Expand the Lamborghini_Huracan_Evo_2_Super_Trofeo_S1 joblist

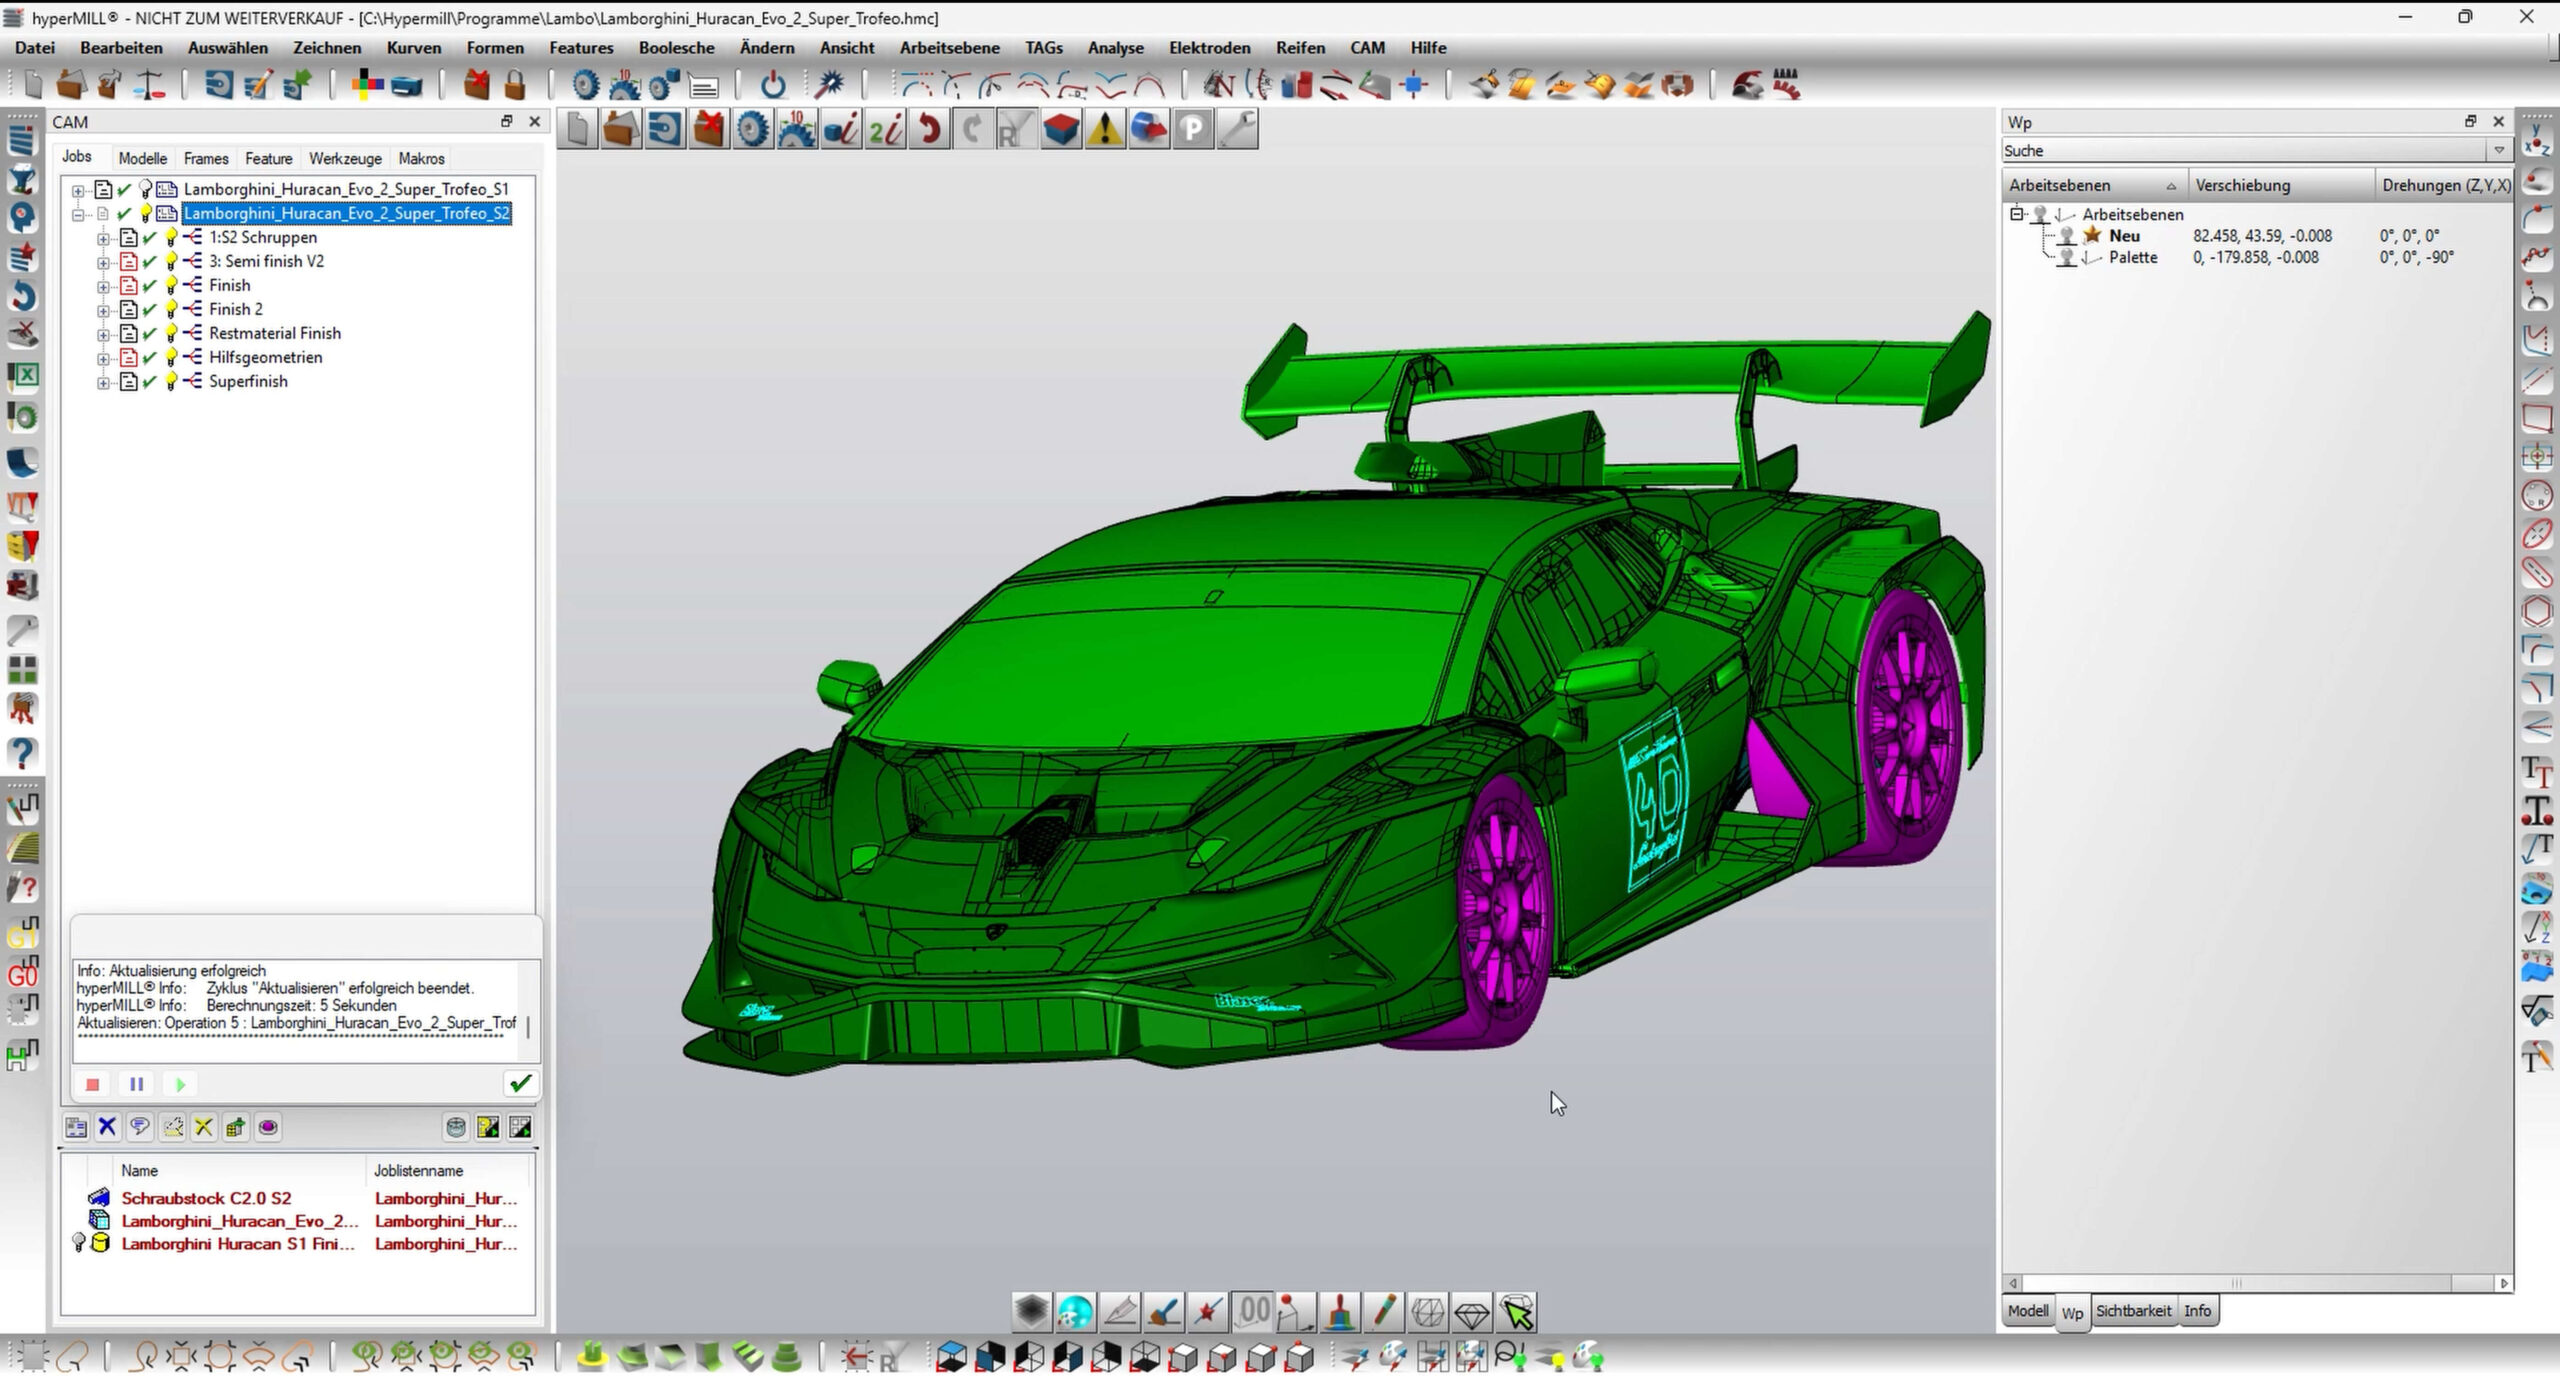pyautogui.click(x=78, y=189)
